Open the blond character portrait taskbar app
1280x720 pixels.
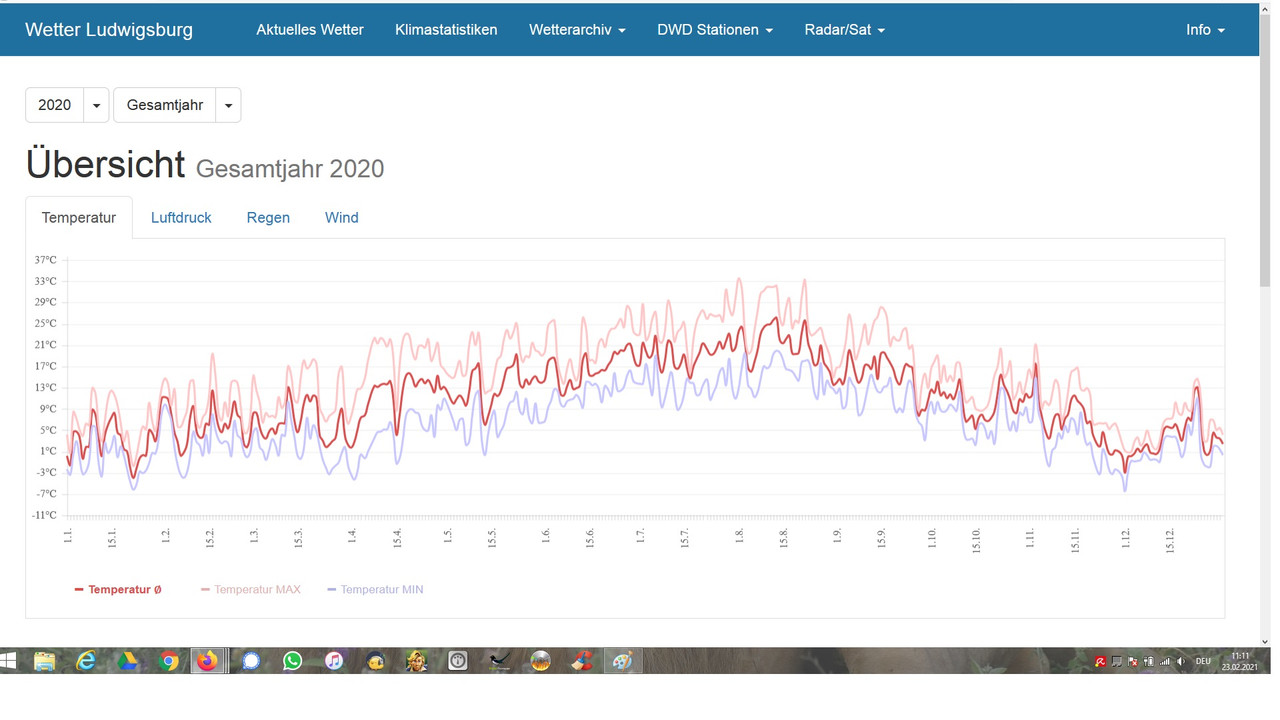[x=416, y=661]
